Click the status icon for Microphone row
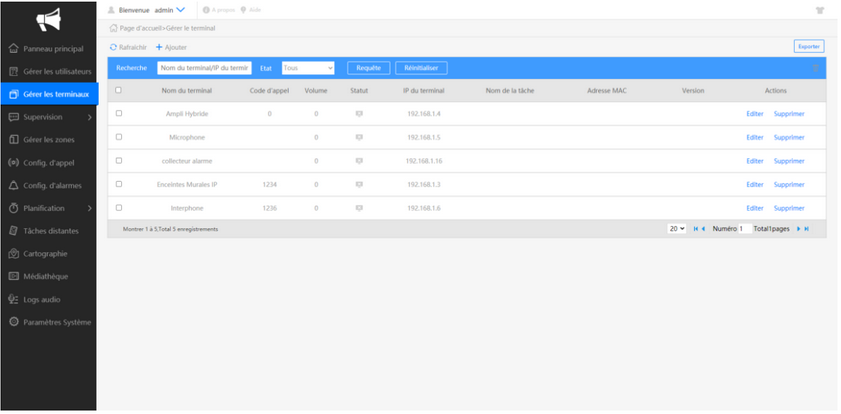841x414 pixels. 359,137
